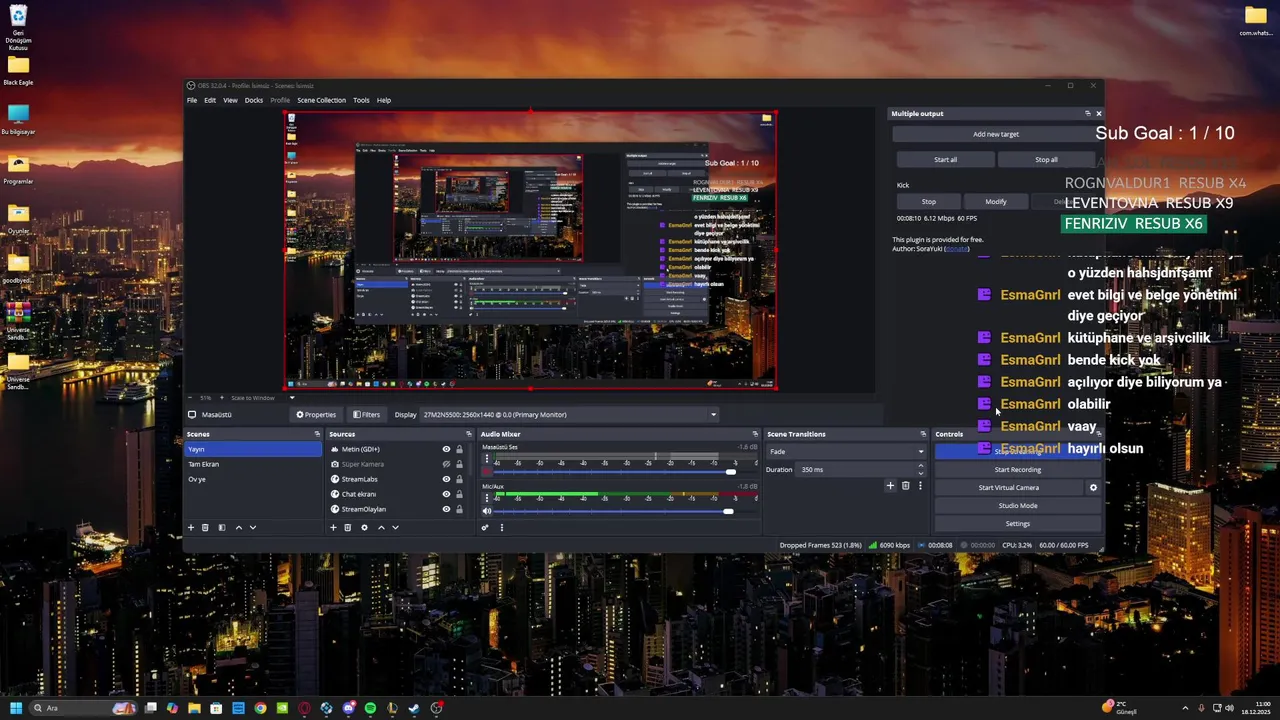Viewport: 1280px width, 720px height.
Task: Open preview scale dropdown arrow
Action: click(x=292, y=398)
